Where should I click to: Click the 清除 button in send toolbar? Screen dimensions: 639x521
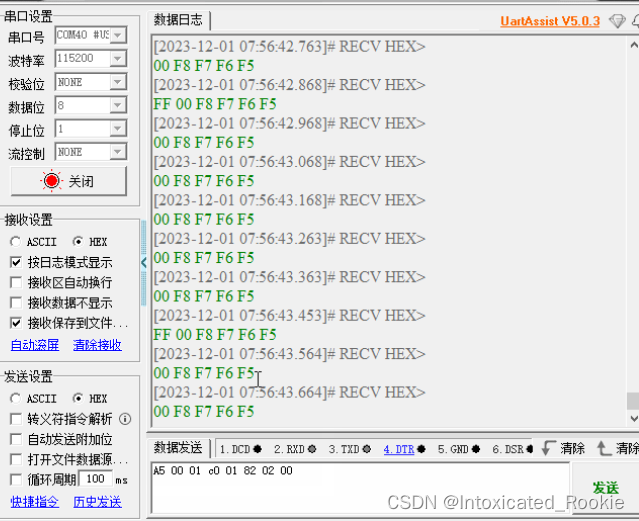tap(572, 448)
